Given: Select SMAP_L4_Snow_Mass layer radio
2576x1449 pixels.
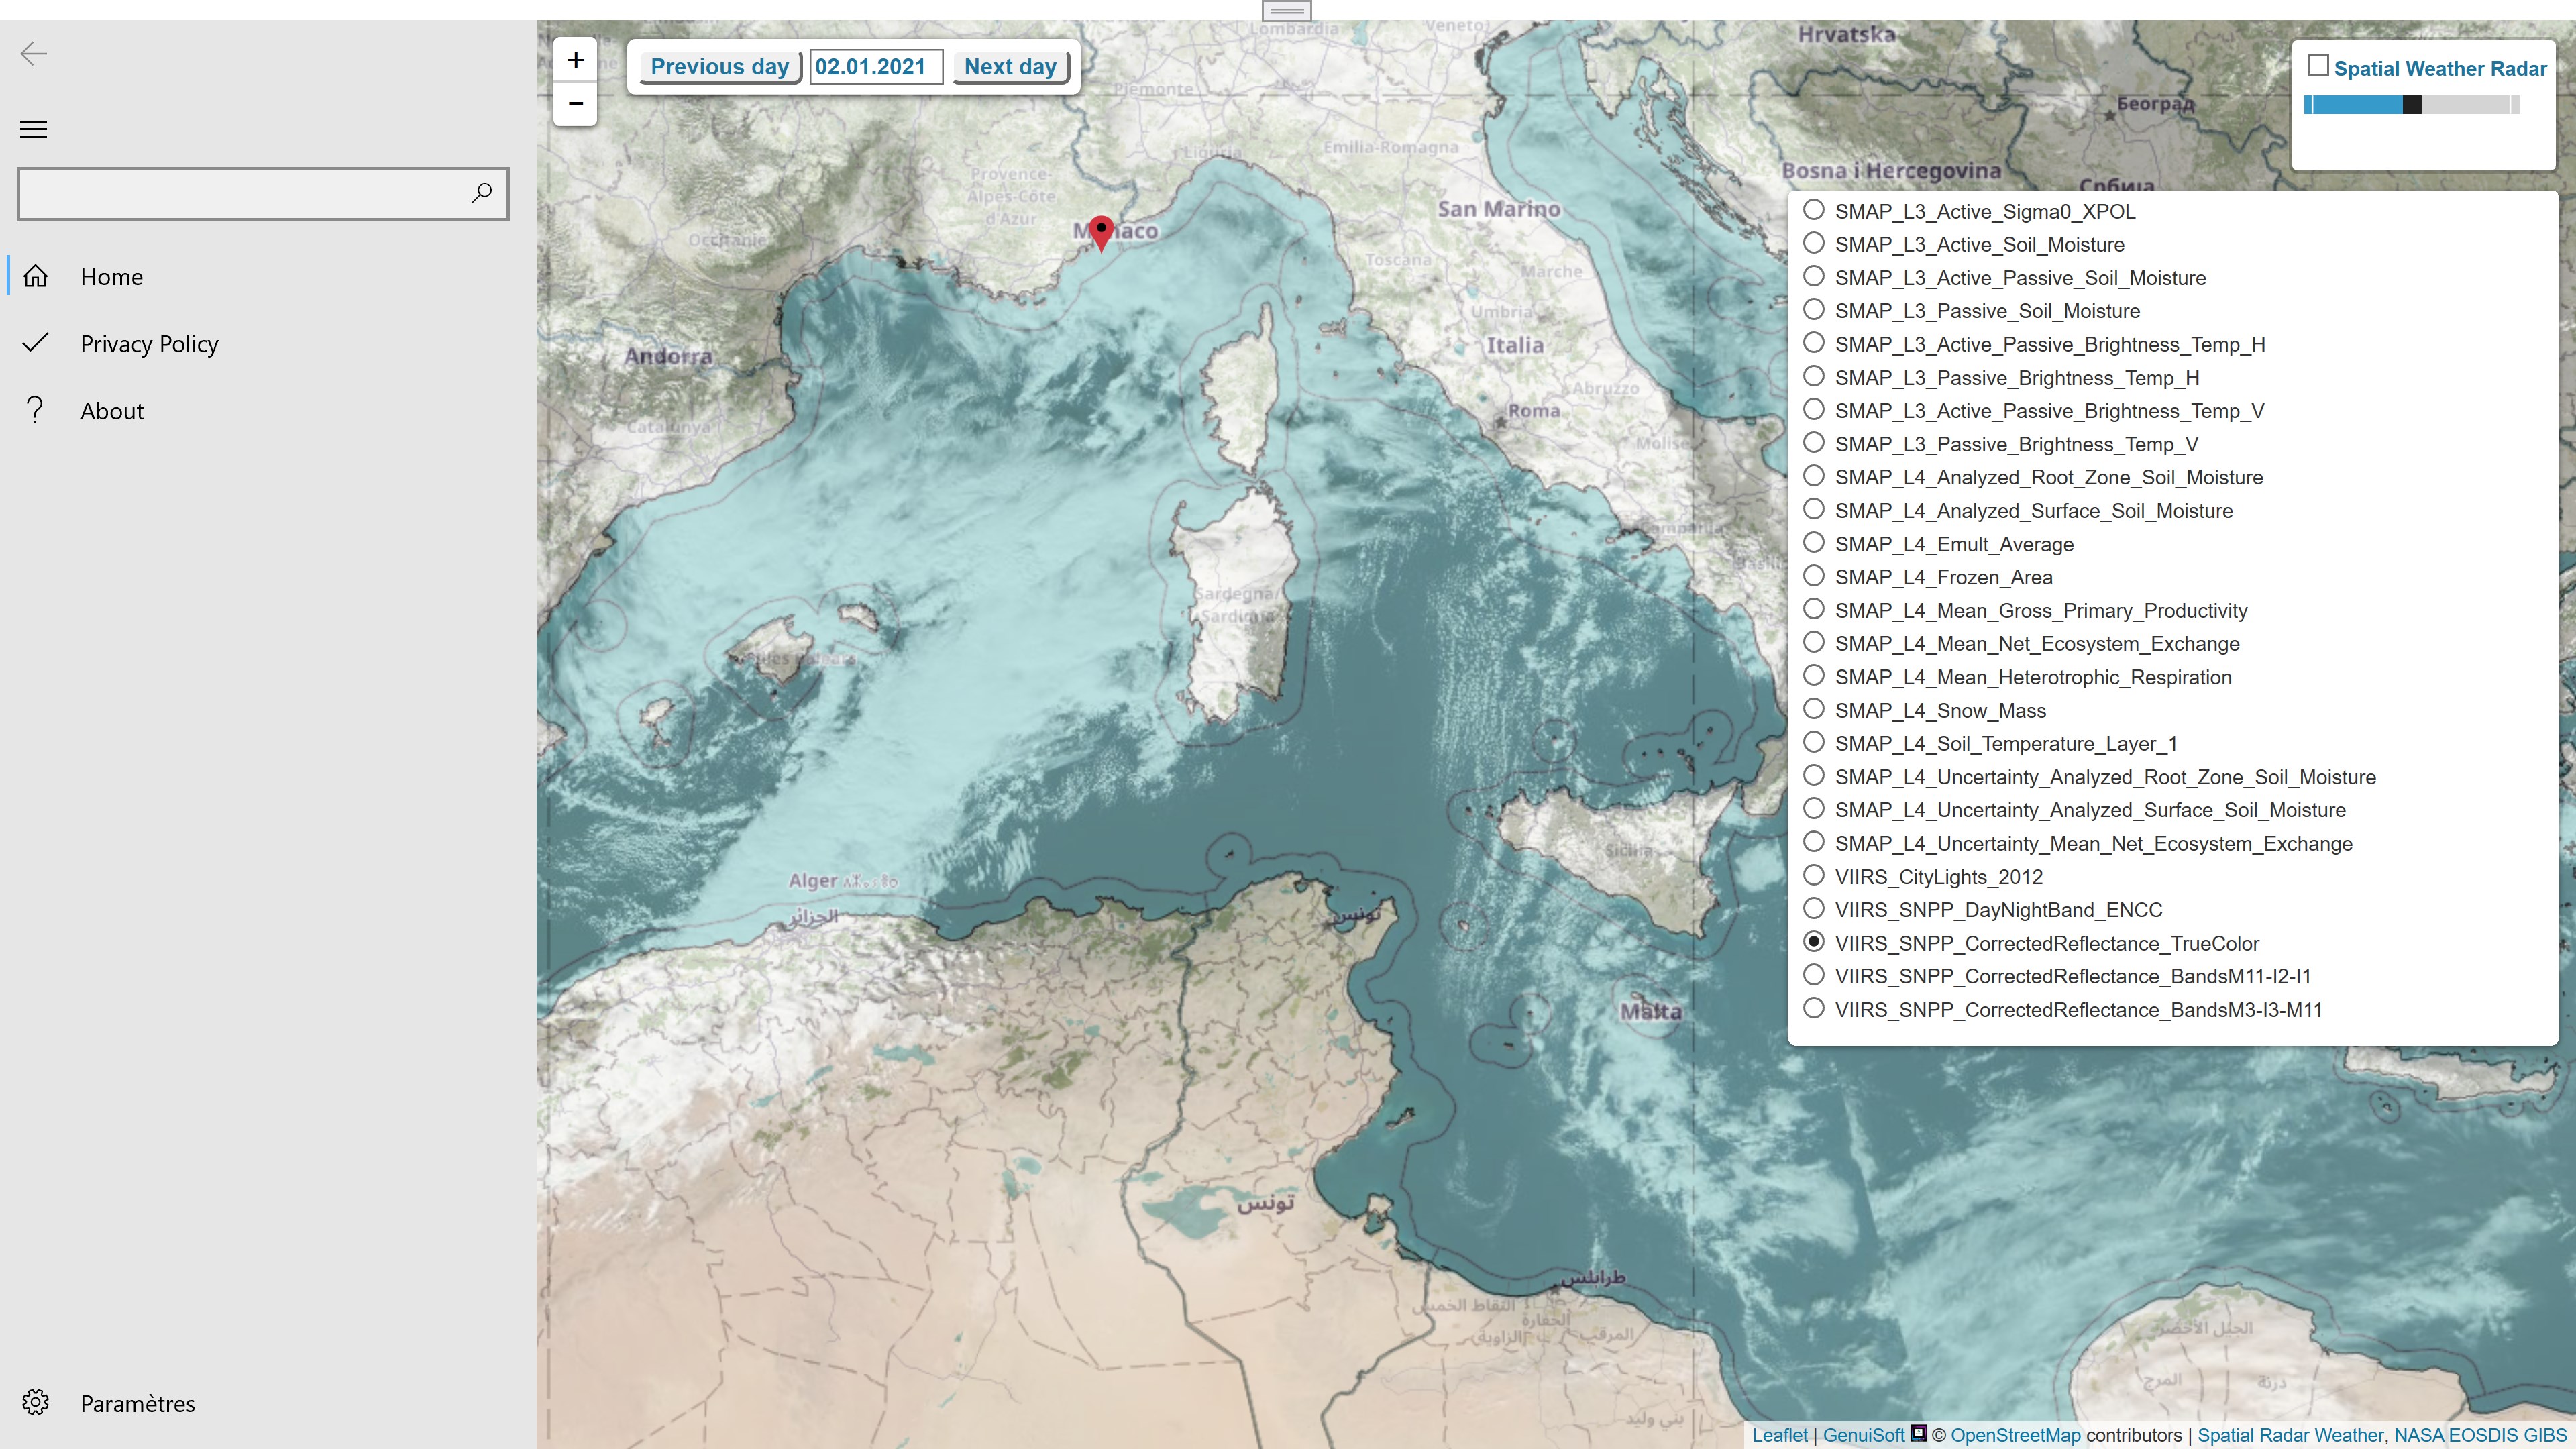Looking at the screenshot, I should pos(1813,710).
